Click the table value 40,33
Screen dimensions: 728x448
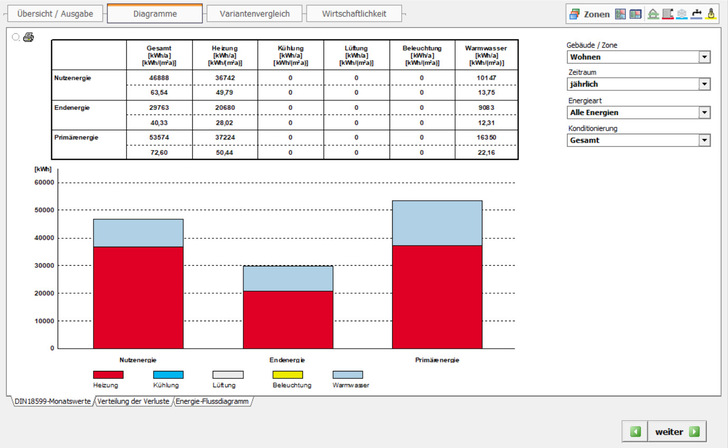[159, 123]
